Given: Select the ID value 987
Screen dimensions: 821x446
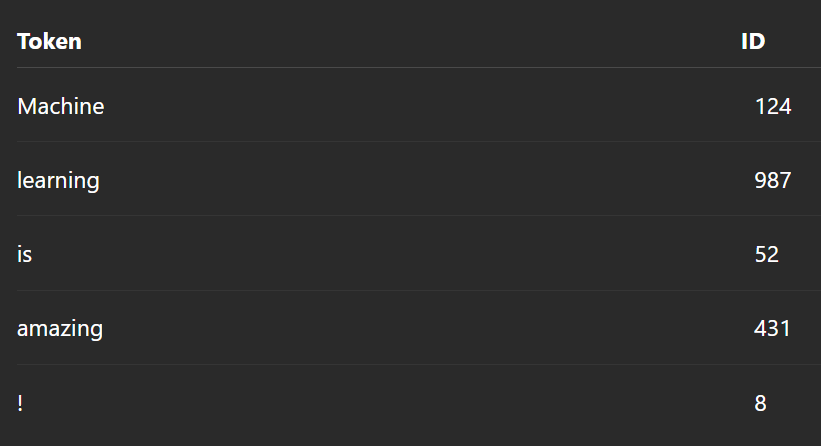Looking at the screenshot, I should pos(773,180).
